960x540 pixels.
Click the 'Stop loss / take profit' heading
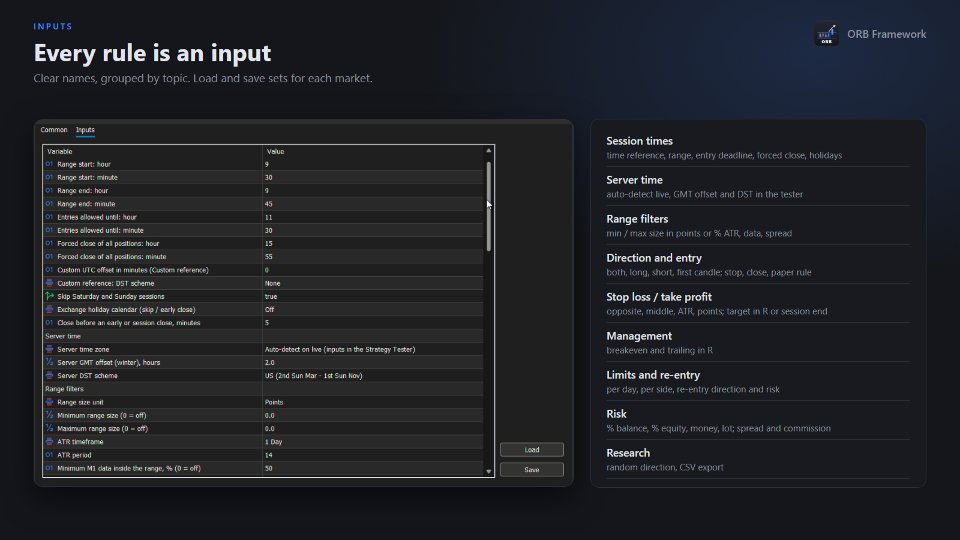tap(659, 297)
